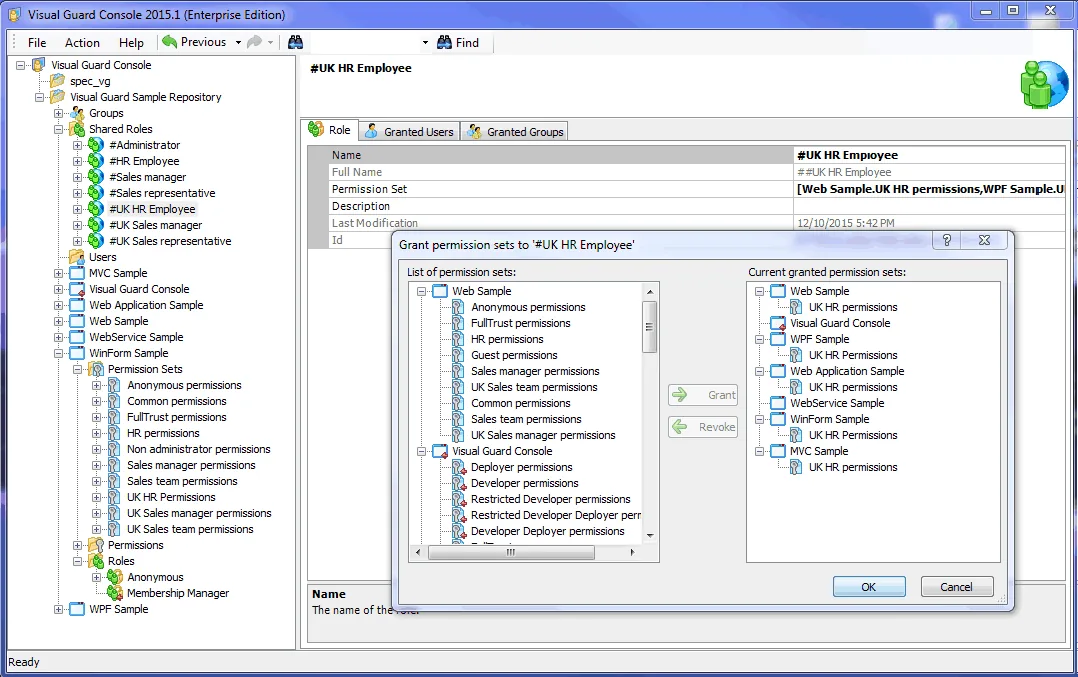Screen dimensions: 1078x677
Task: Click vertical scrollbar thumb in permission sets list
Action: pyautogui.click(x=649, y=327)
